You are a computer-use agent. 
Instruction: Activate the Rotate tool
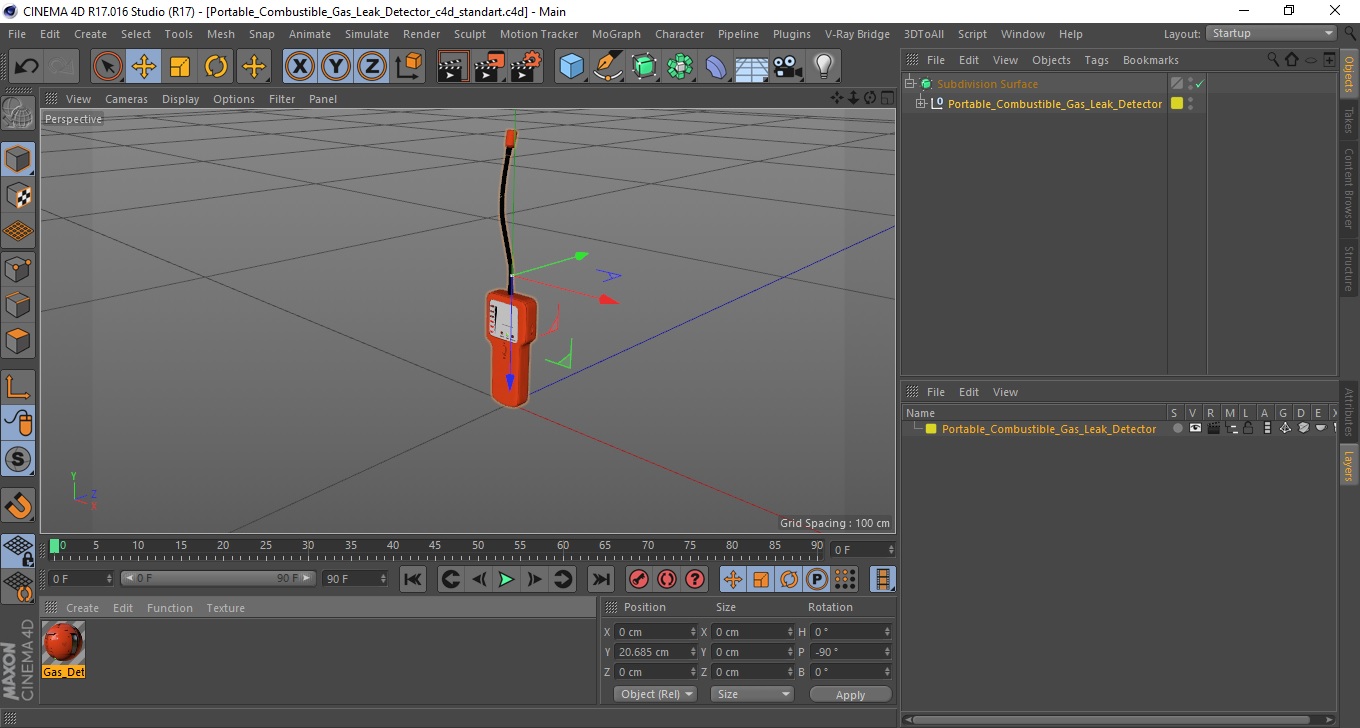(216, 67)
